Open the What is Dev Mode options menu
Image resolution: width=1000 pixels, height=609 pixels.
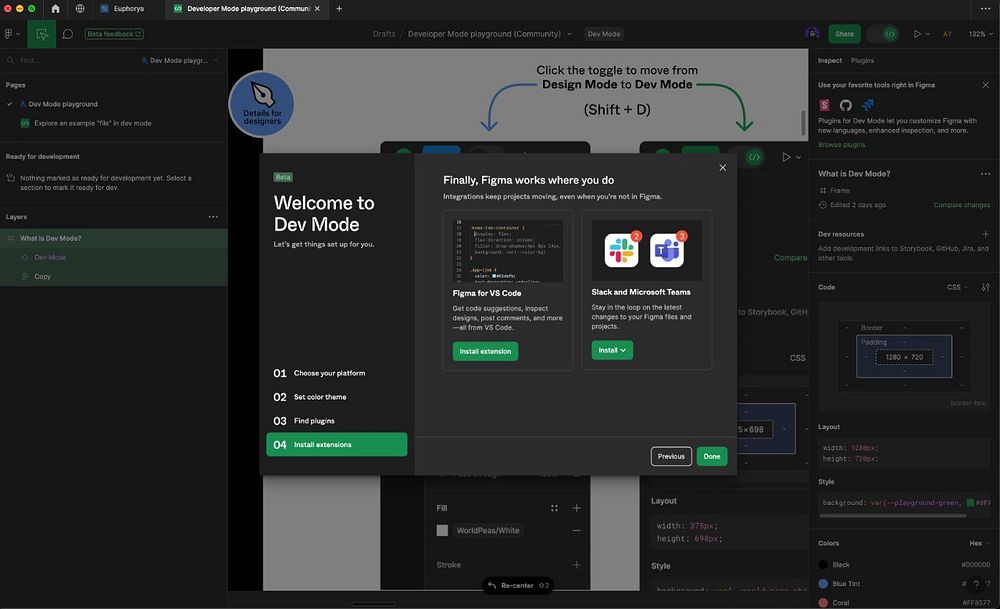click(x=985, y=173)
